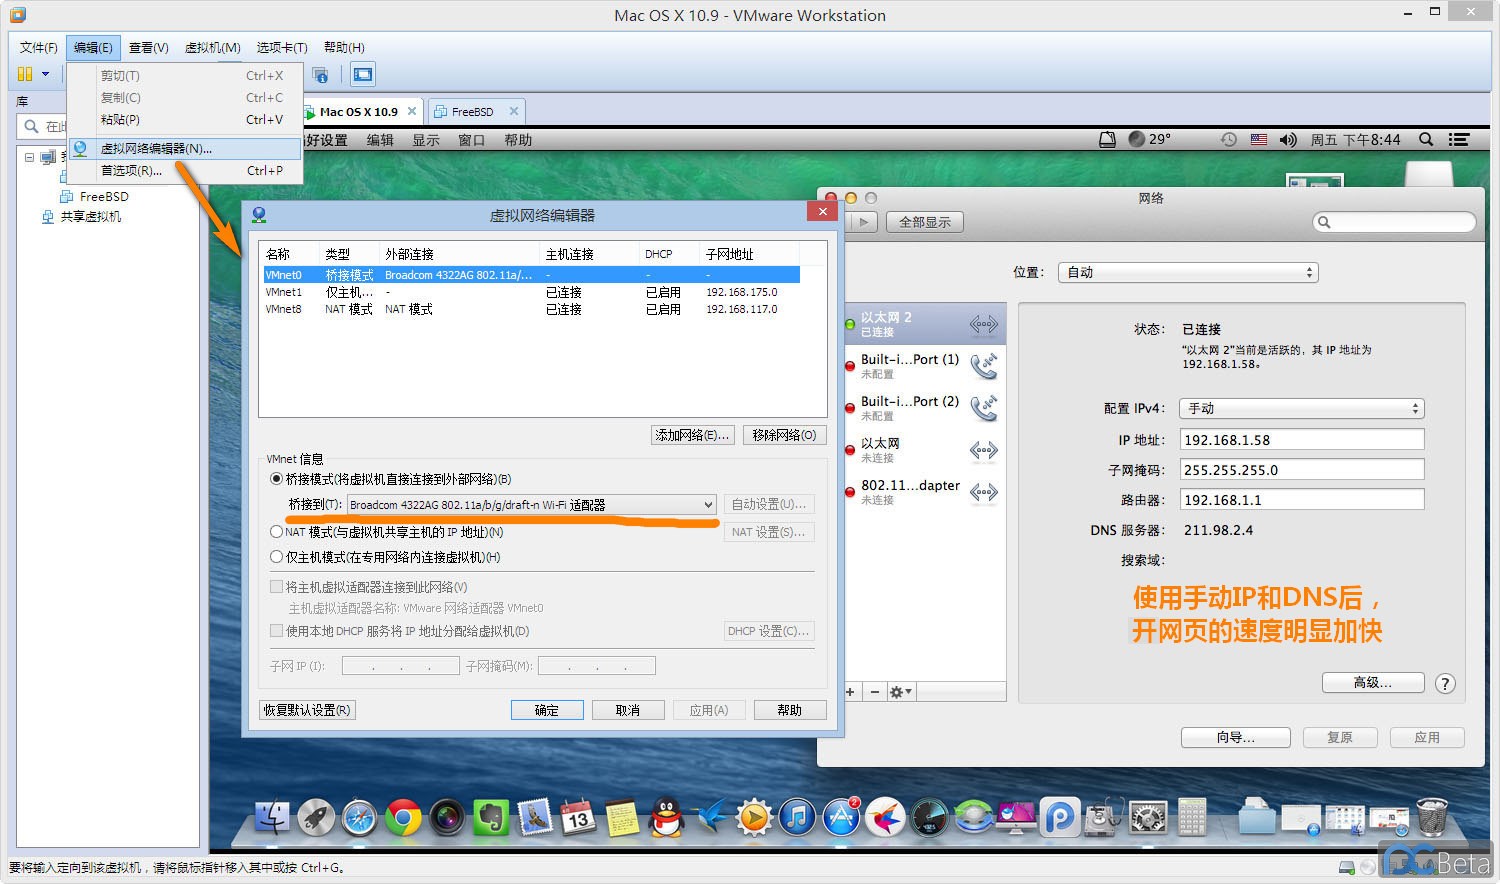Select 以太网 2 in the network services list
The height and width of the screenshot is (884, 1500).
924,324
